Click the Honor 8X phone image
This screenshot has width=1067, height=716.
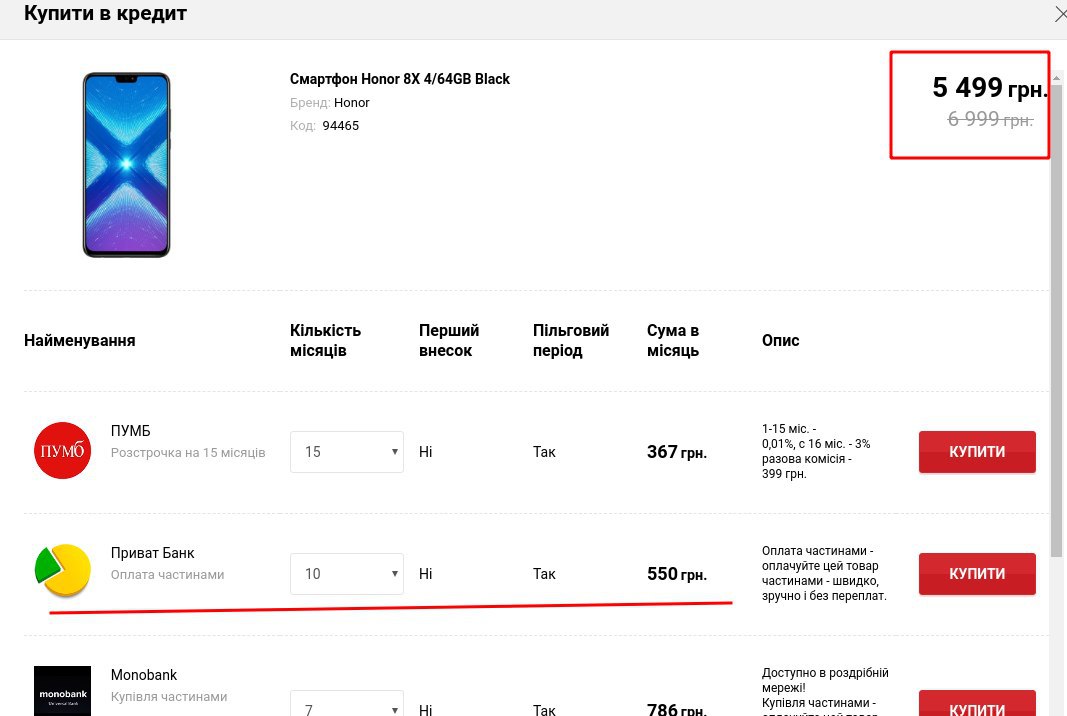(127, 165)
